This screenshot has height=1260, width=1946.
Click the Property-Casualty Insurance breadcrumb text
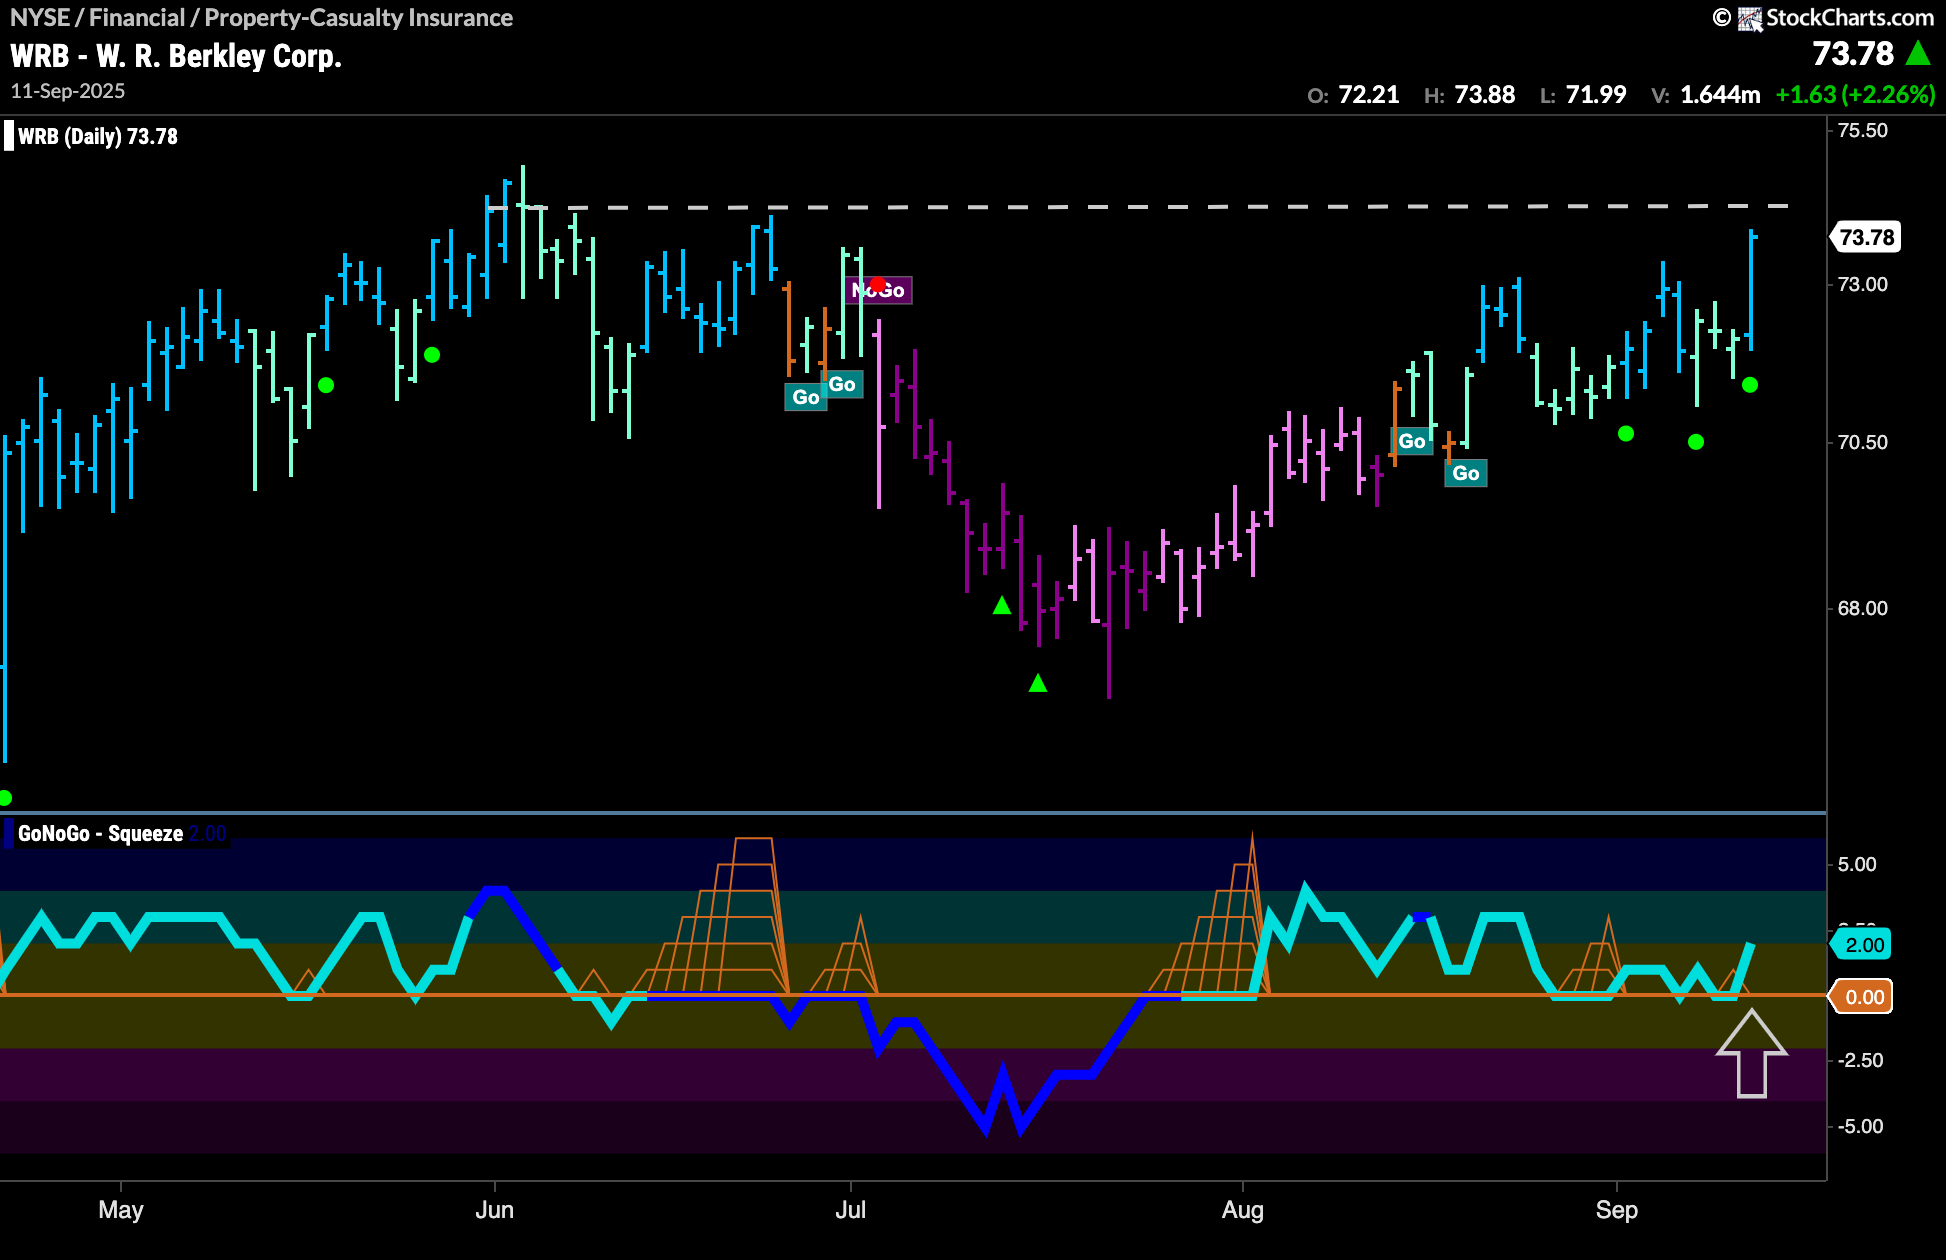coord(358,18)
